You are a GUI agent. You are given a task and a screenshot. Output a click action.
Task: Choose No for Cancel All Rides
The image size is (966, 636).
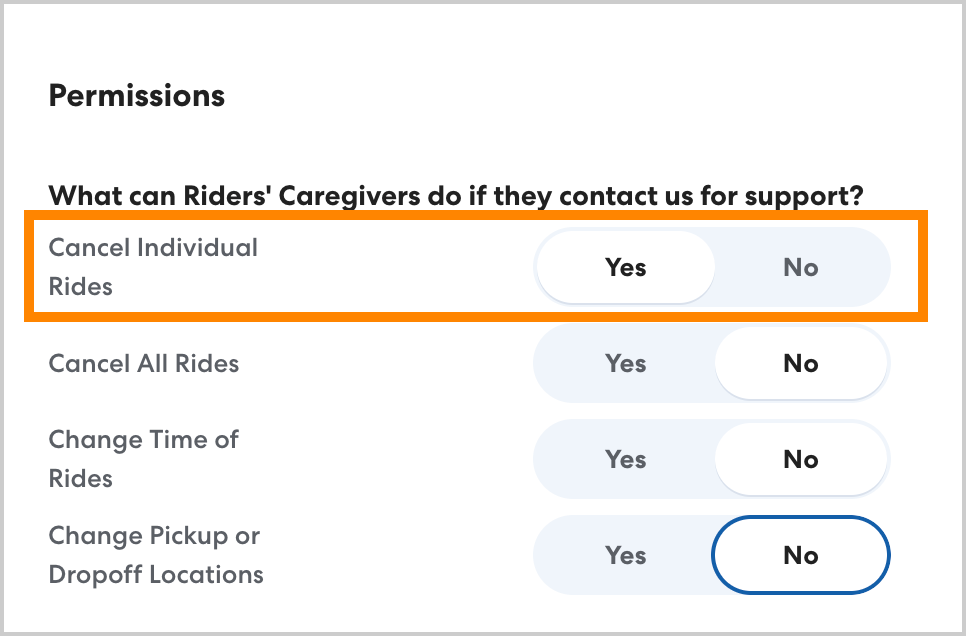800,364
